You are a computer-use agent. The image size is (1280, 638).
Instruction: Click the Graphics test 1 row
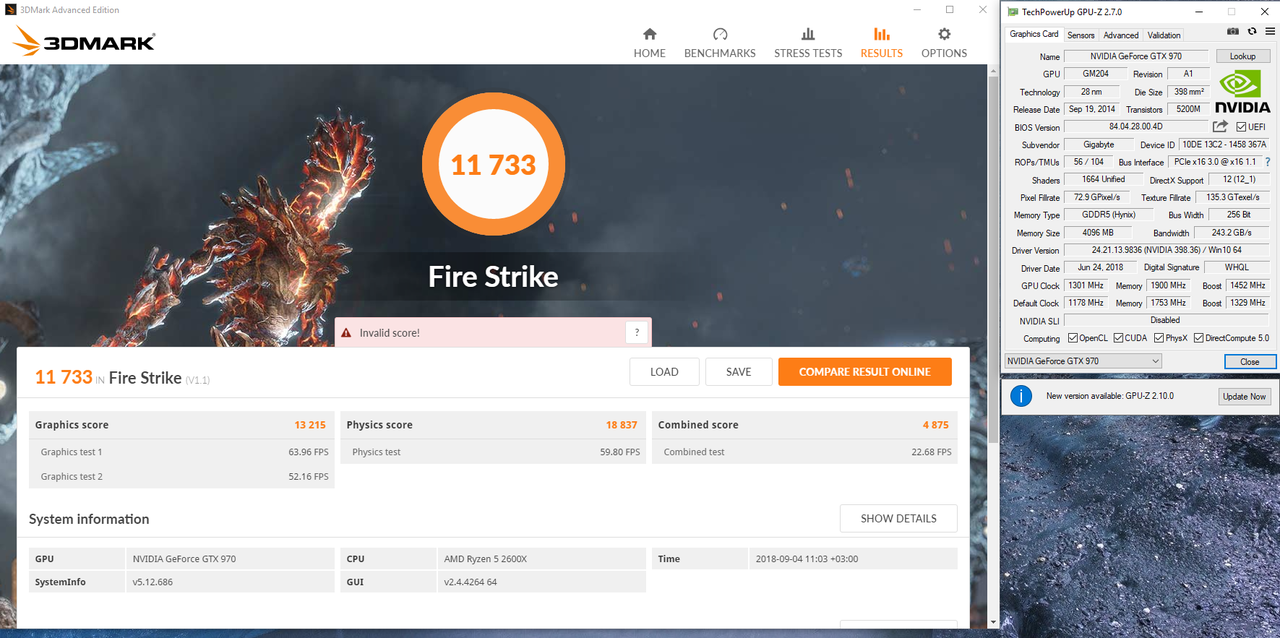click(x=182, y=452)
